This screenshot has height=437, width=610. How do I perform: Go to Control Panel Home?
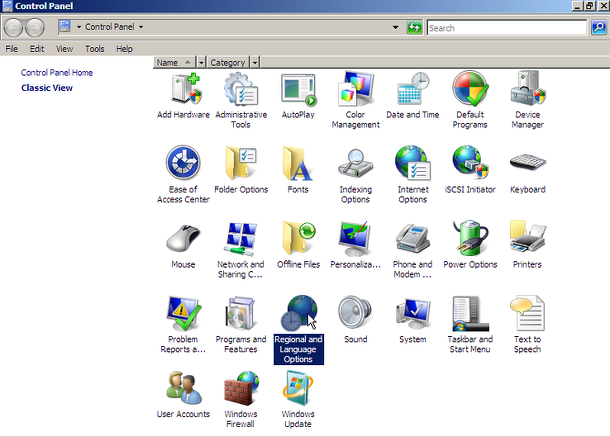pyautogui.click(x=57, y=72)
